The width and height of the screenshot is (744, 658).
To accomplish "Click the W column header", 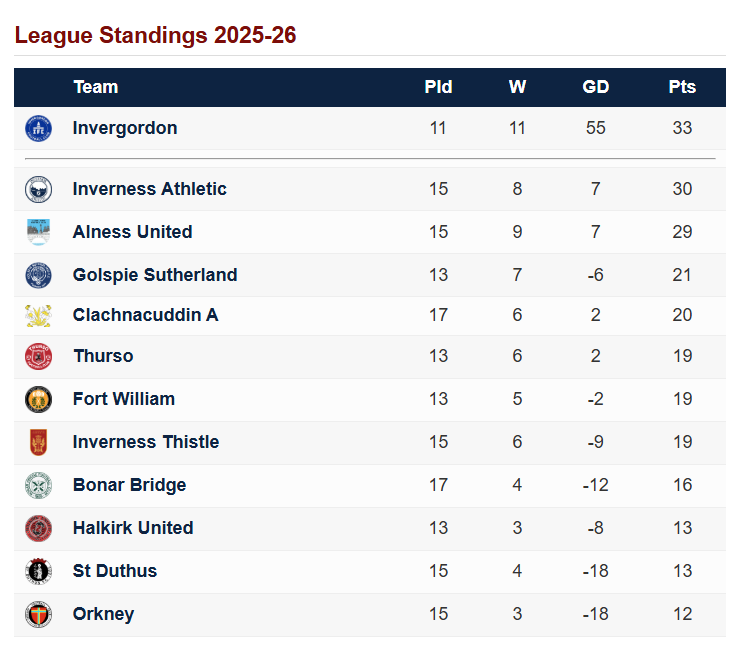I will coord(517,87).
